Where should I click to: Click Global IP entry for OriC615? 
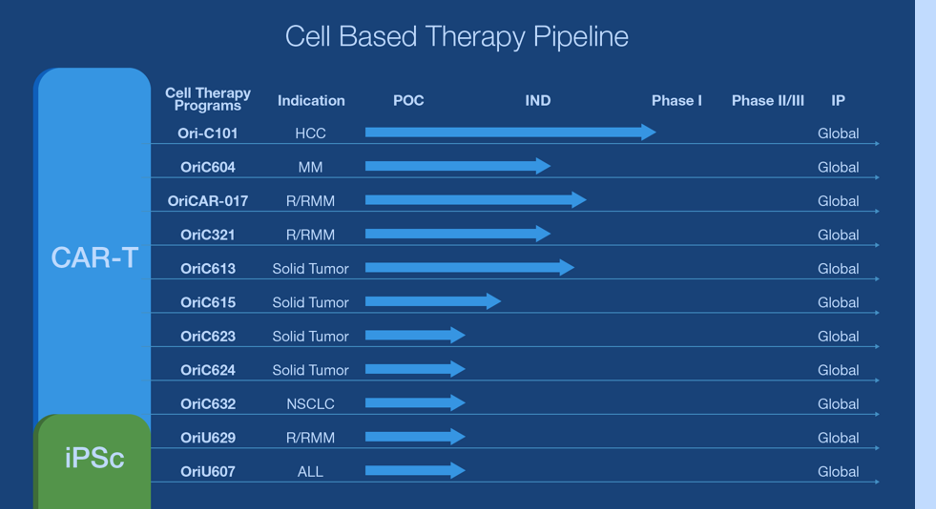tap(838, 303)
